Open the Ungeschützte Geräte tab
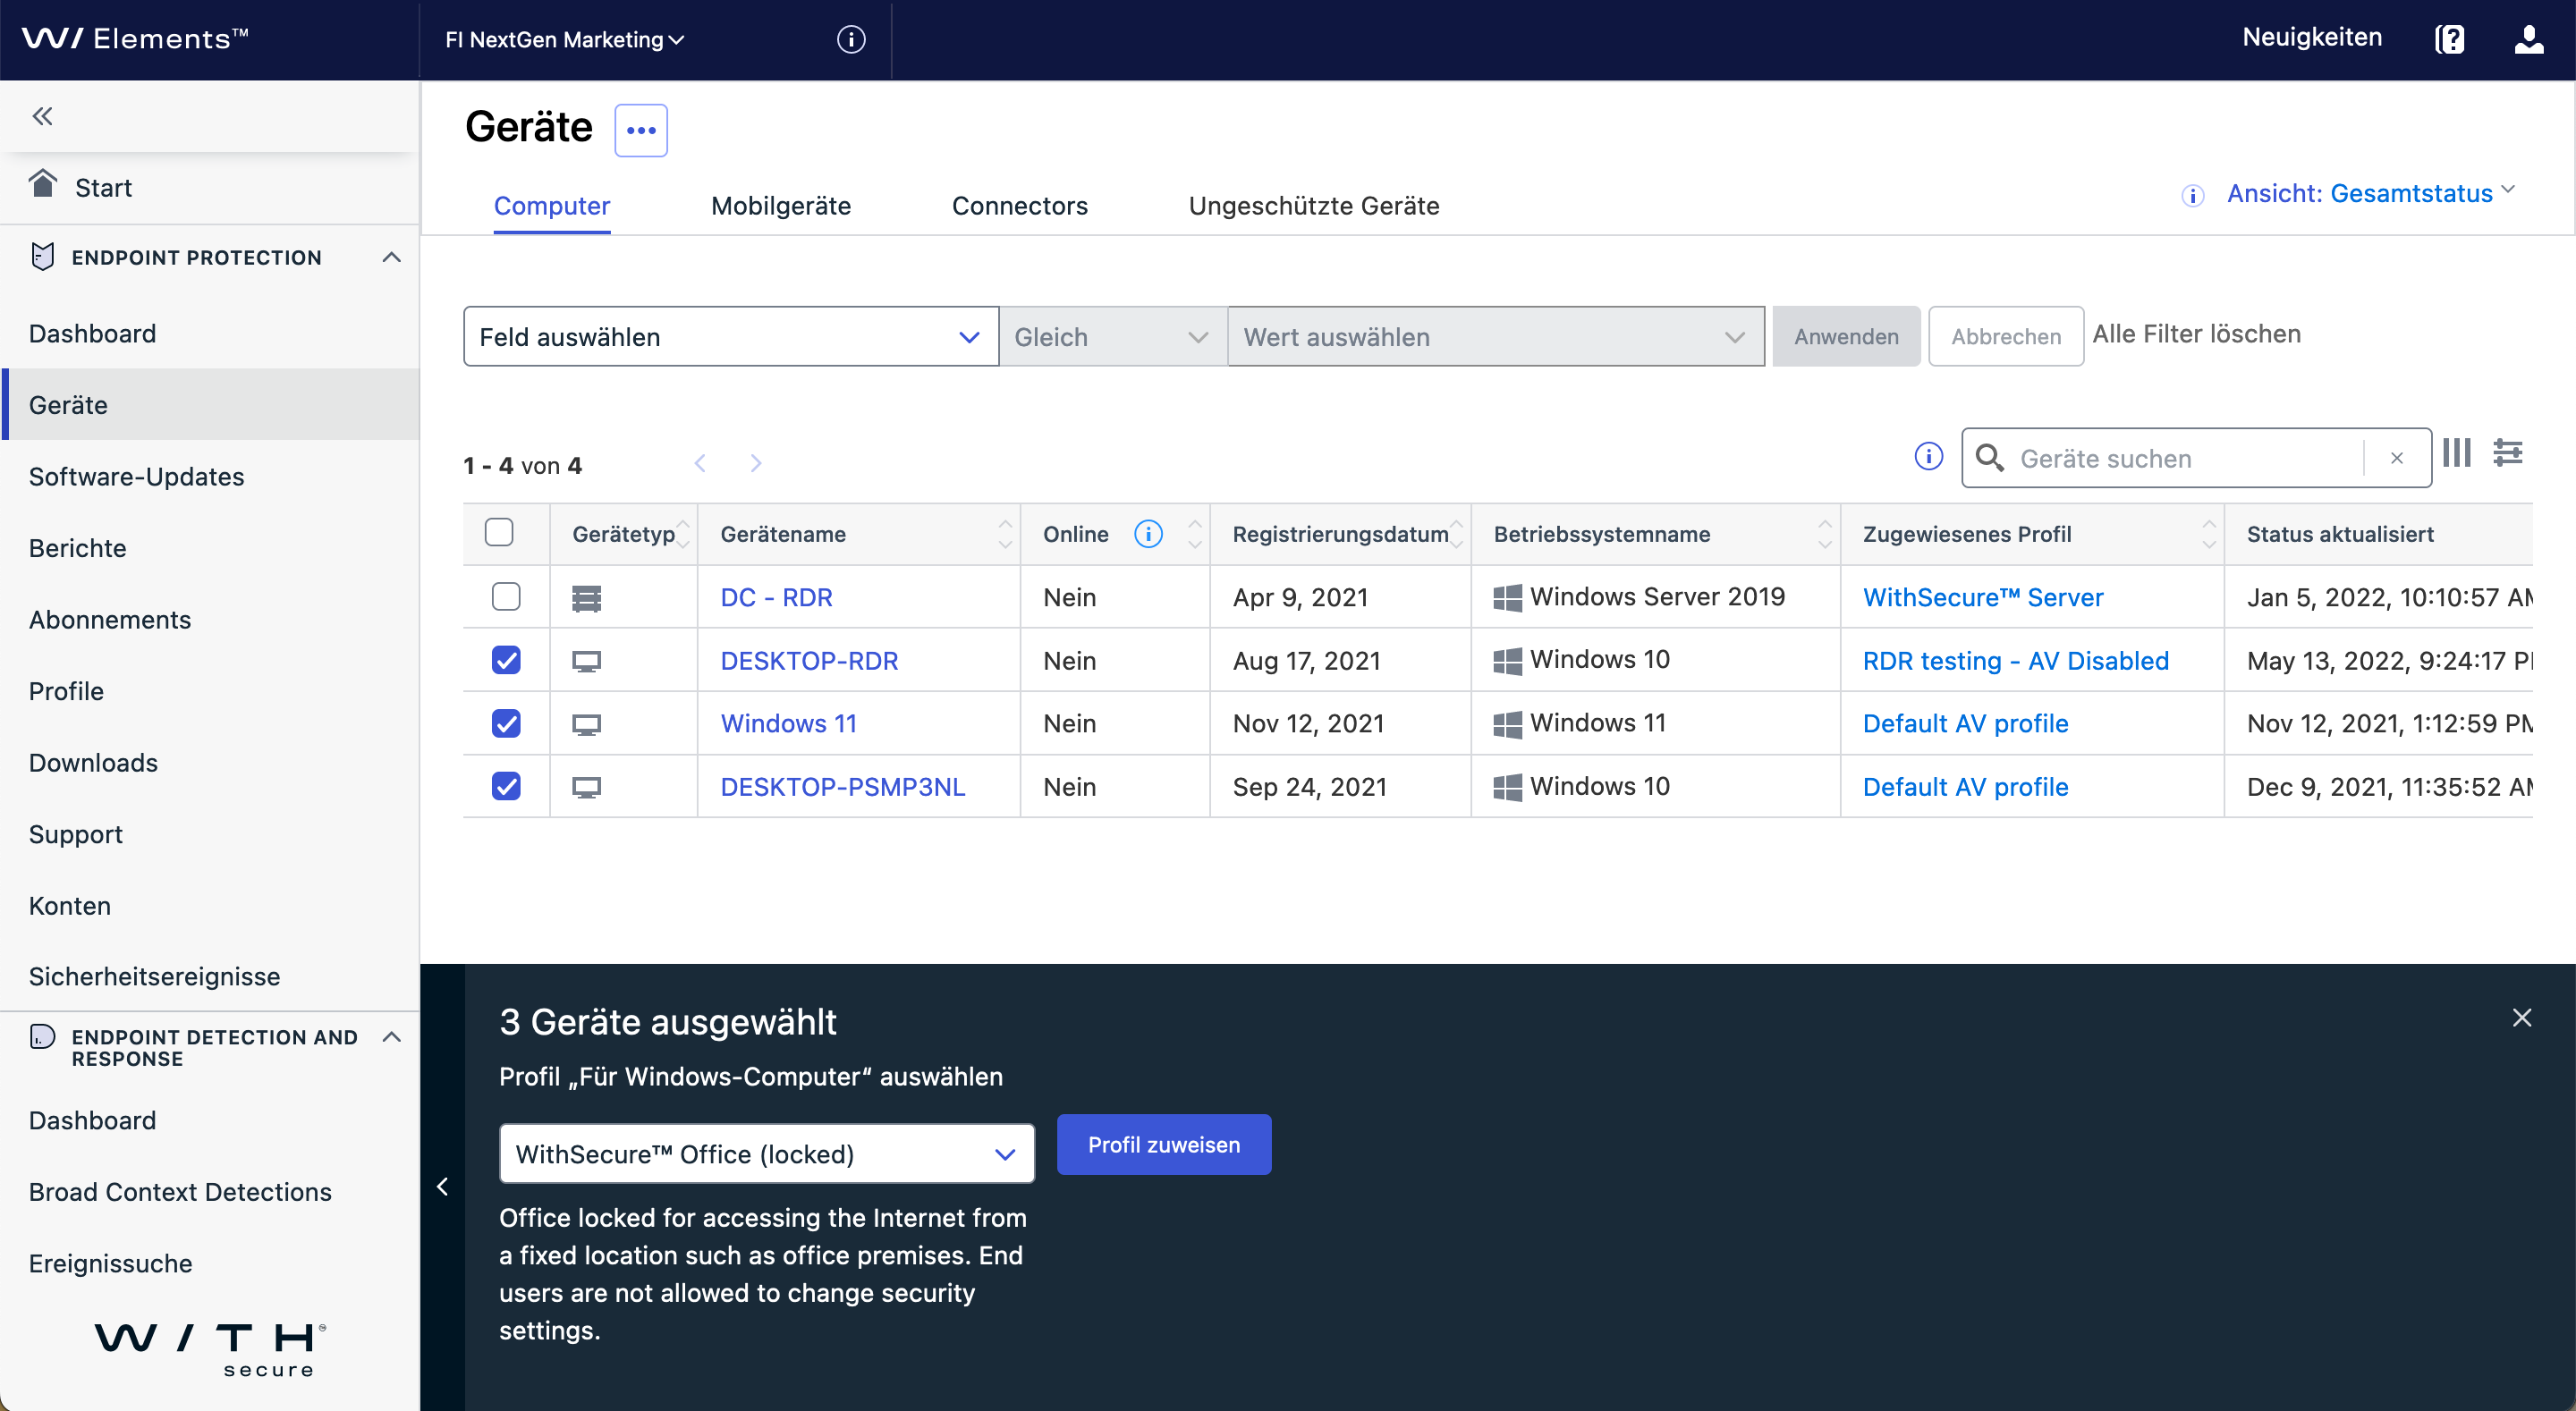 point(1313,206)
